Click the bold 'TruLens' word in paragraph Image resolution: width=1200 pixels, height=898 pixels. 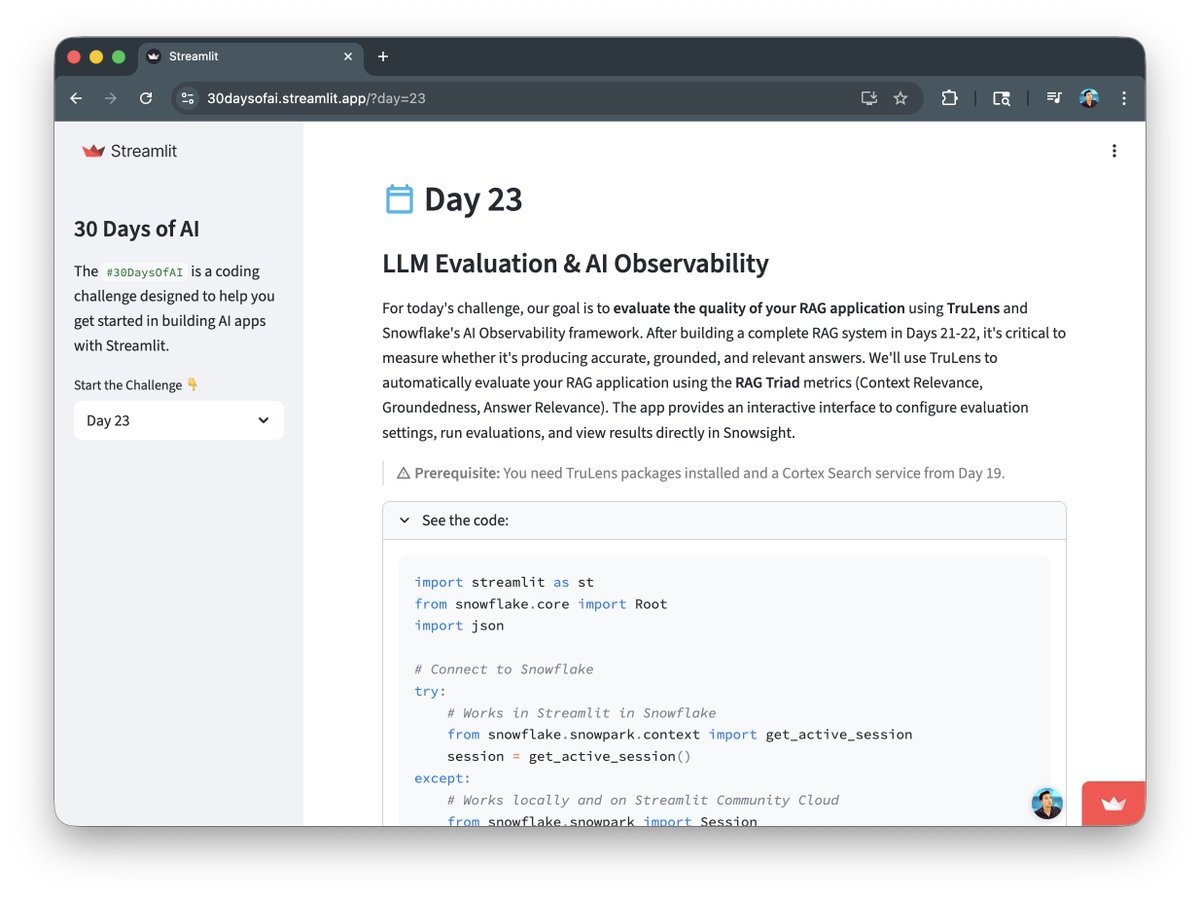pos(973,308)
